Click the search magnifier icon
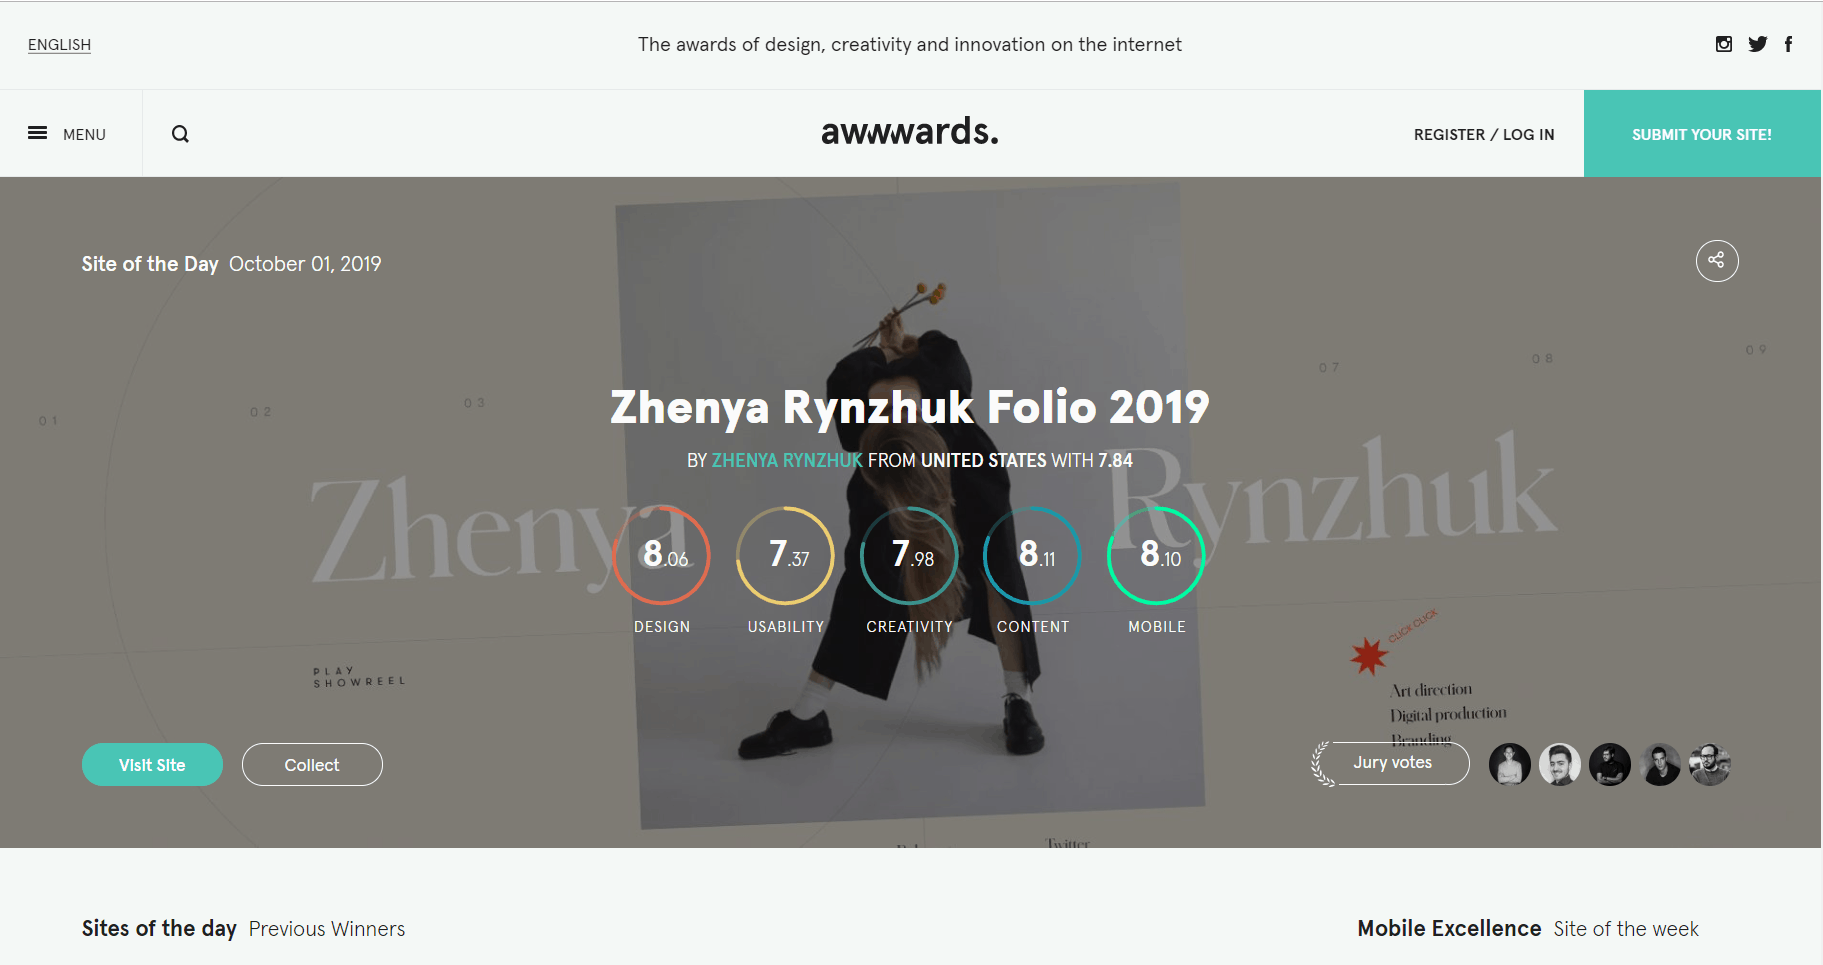Screen dimensions: 1823x965 [180, 134]
